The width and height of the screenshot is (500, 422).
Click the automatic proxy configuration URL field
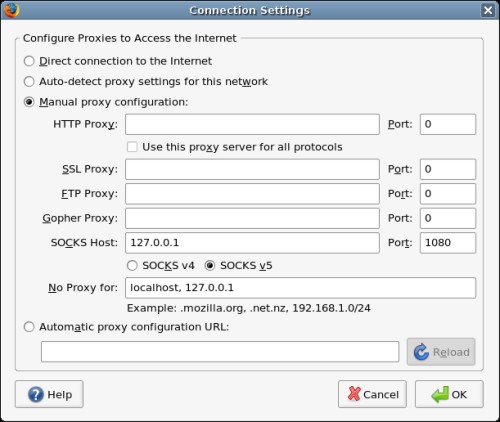coord(220,351)
